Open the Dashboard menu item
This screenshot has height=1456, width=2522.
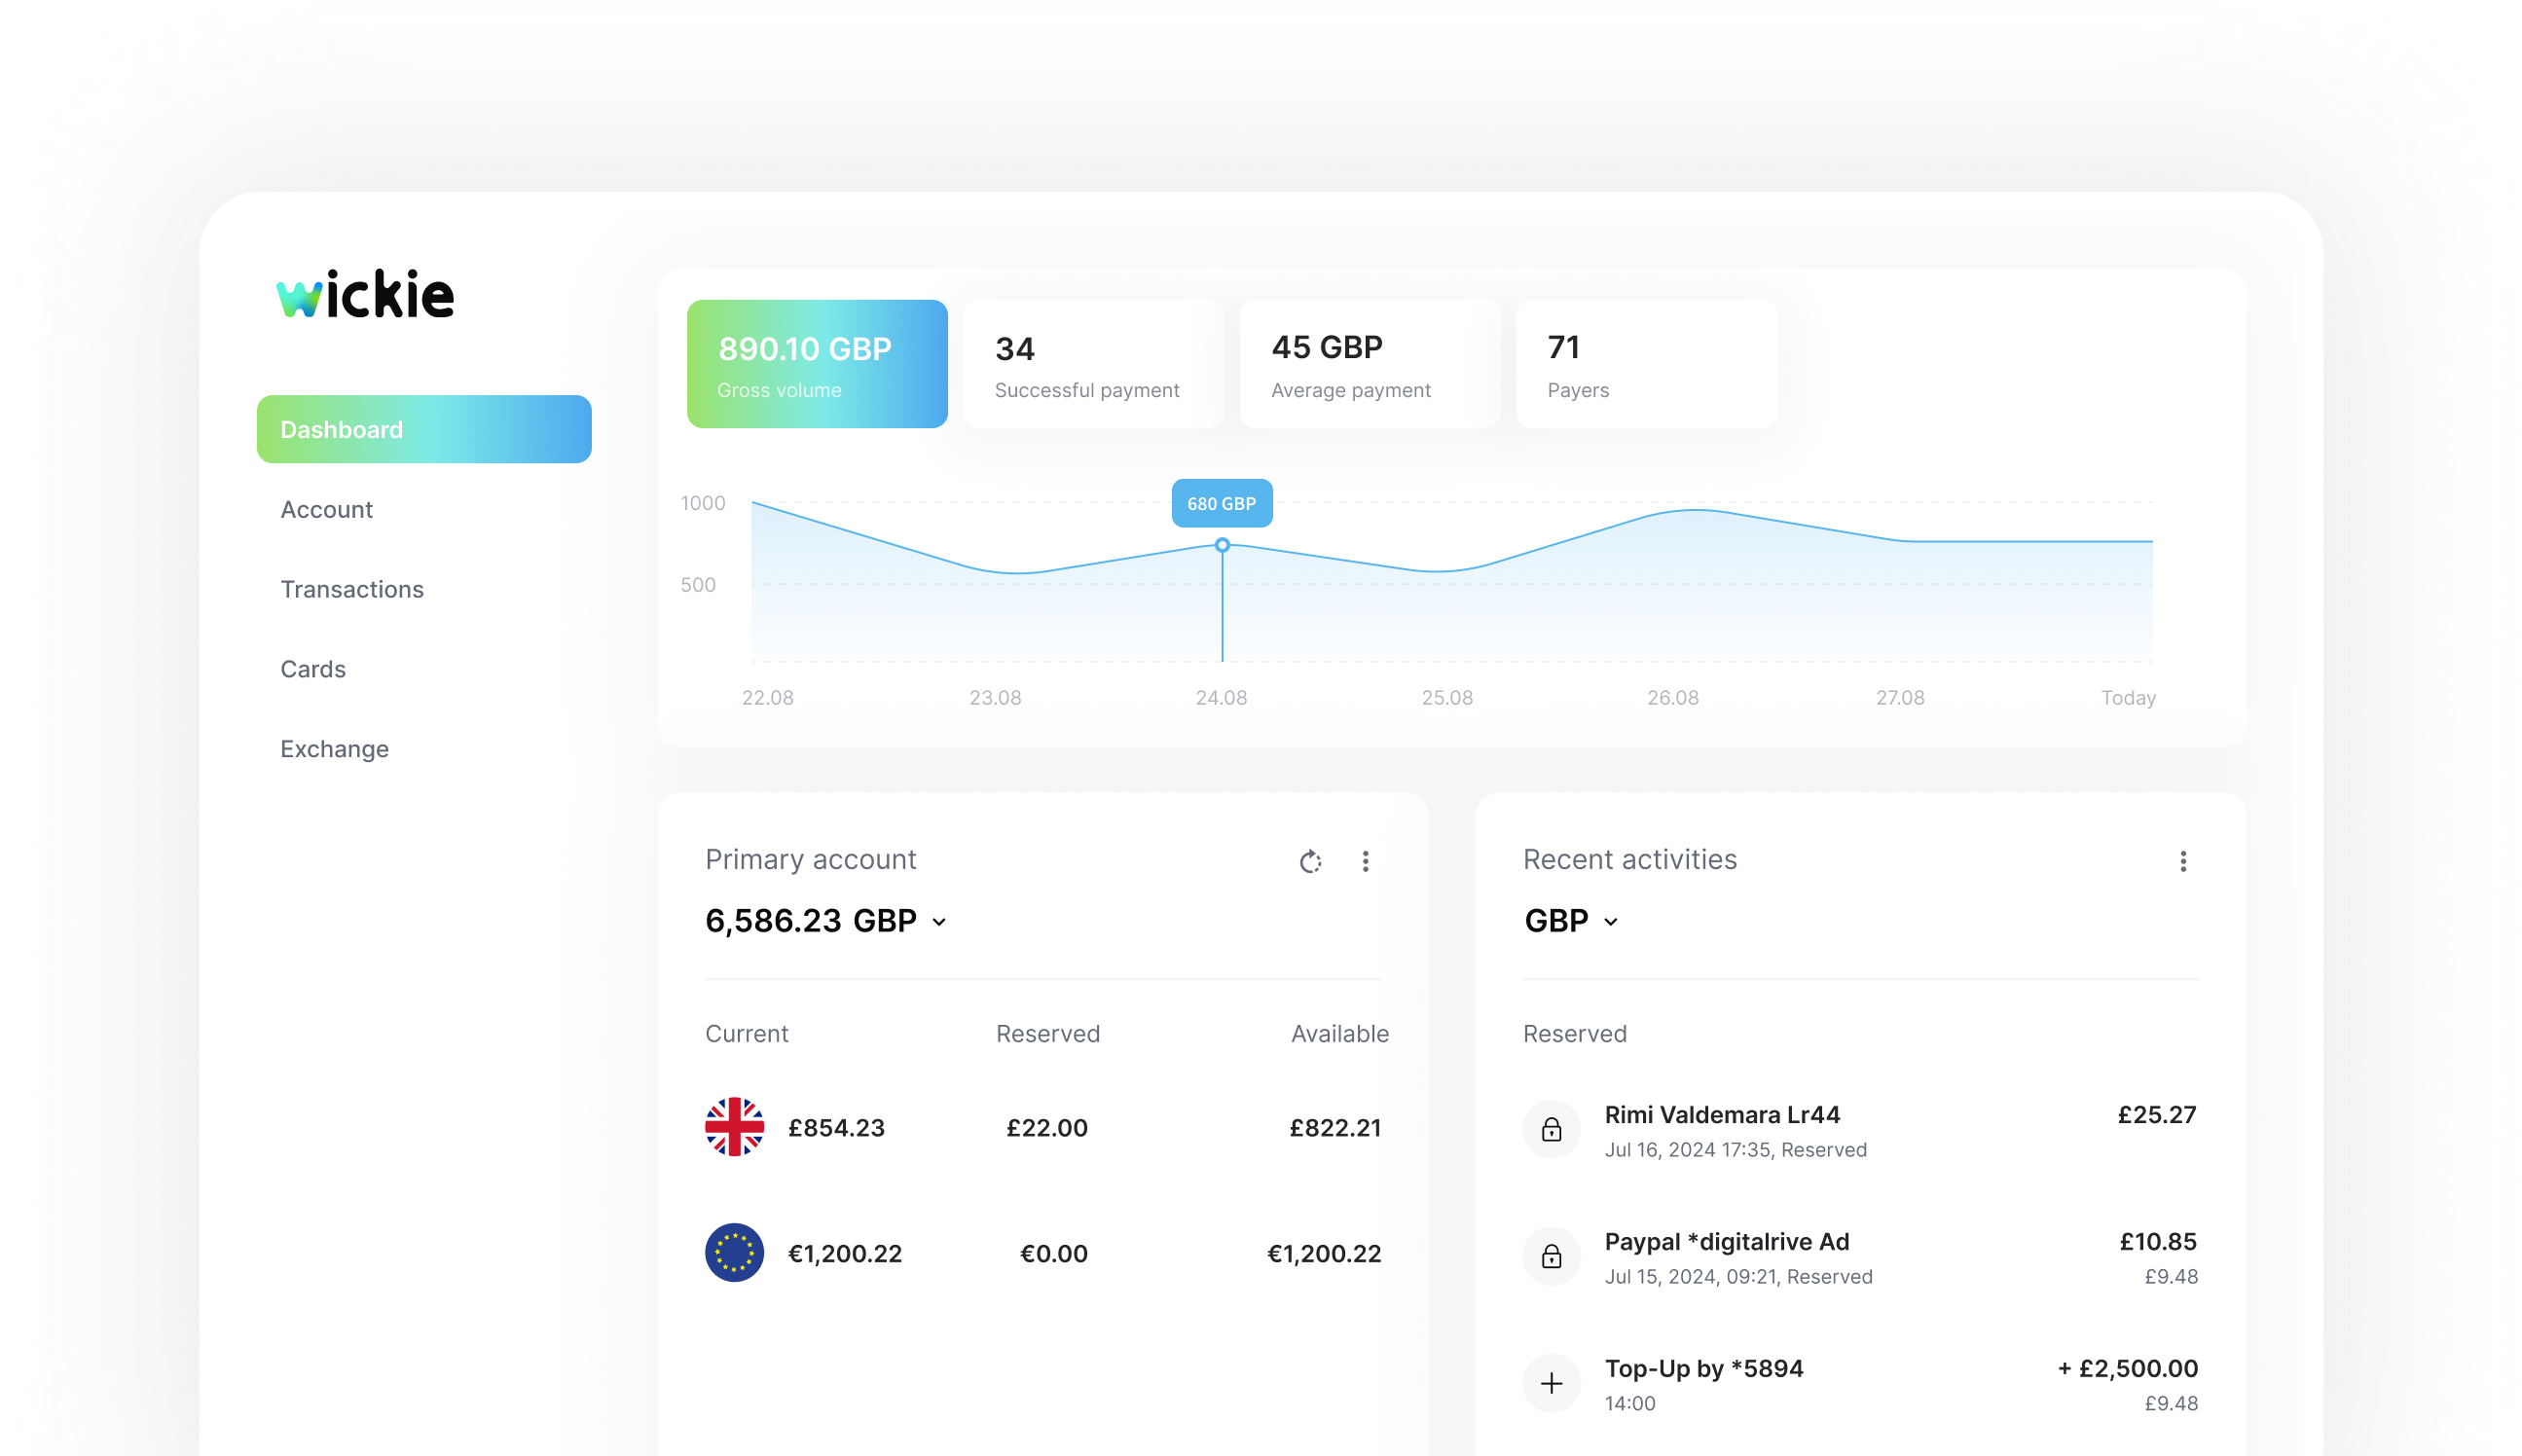[x=424, y=429]
